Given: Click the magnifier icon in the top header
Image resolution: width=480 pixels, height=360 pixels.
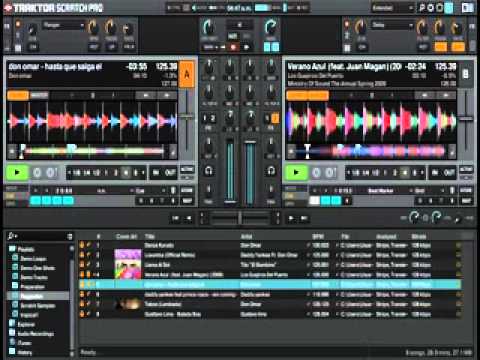Looking at the screenshot, I should click(x=422, y=8).
